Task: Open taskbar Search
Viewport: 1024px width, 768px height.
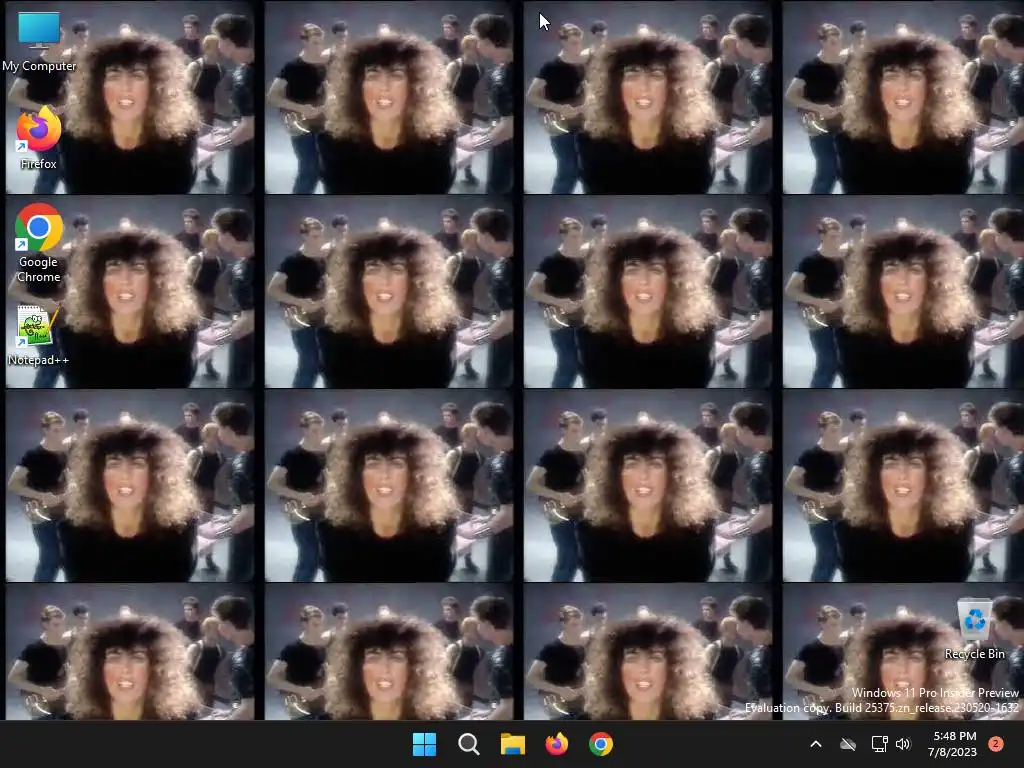Action: (x=468, y=744)
